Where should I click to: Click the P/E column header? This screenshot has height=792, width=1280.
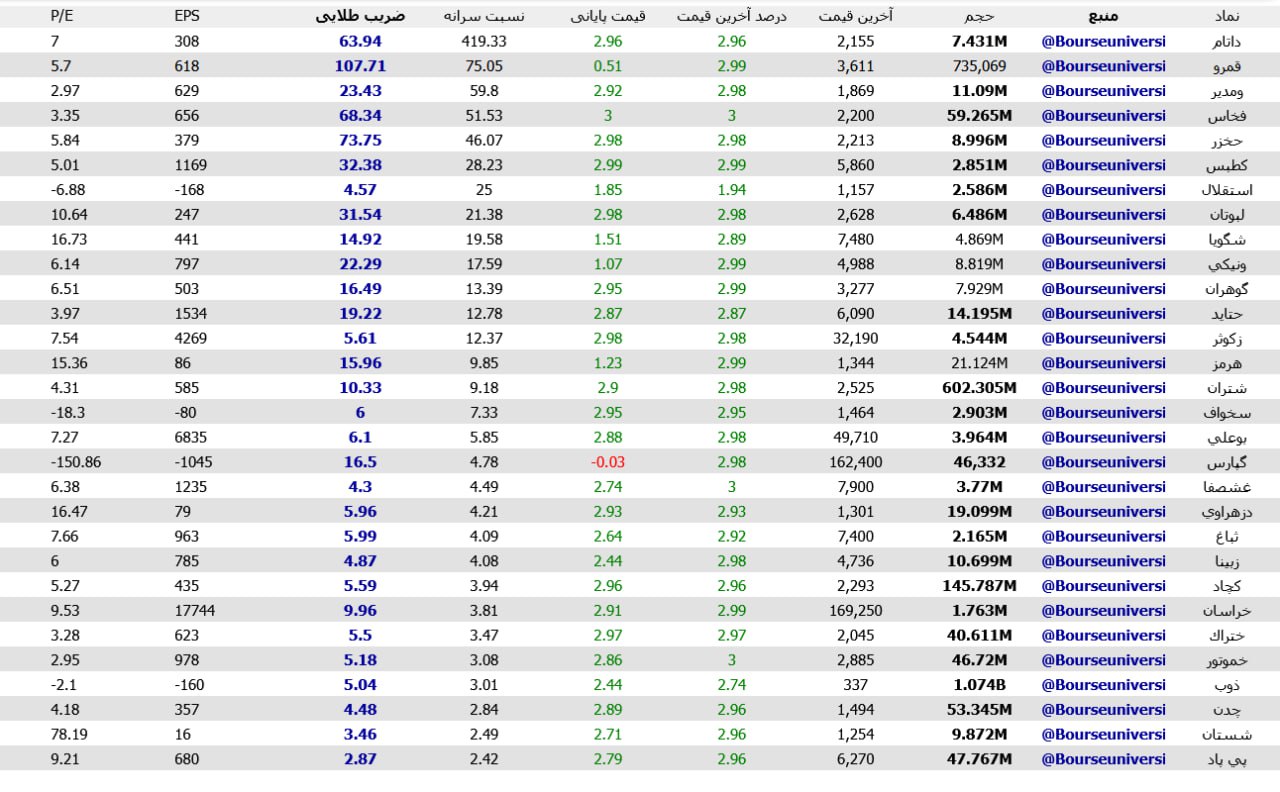[62, 16]
